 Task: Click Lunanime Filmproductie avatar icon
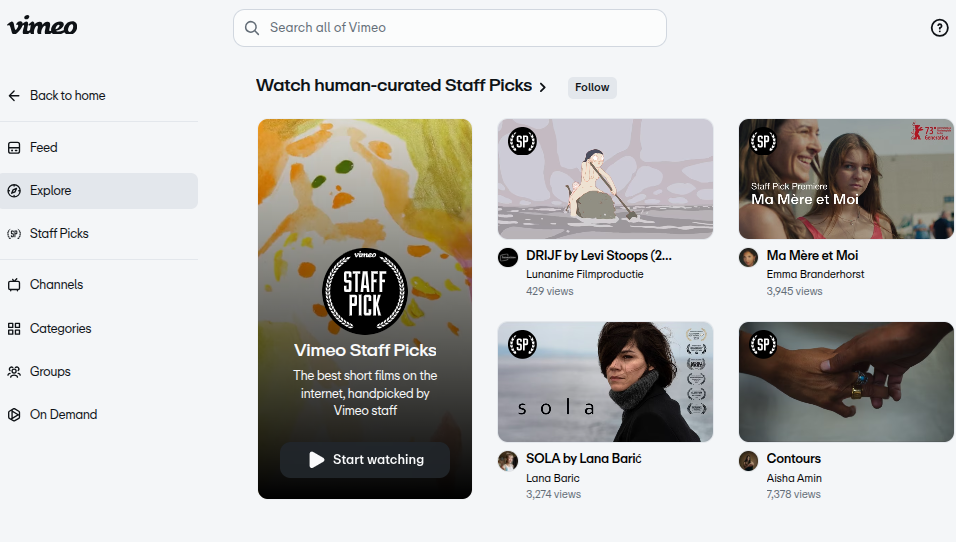(508, 257)
